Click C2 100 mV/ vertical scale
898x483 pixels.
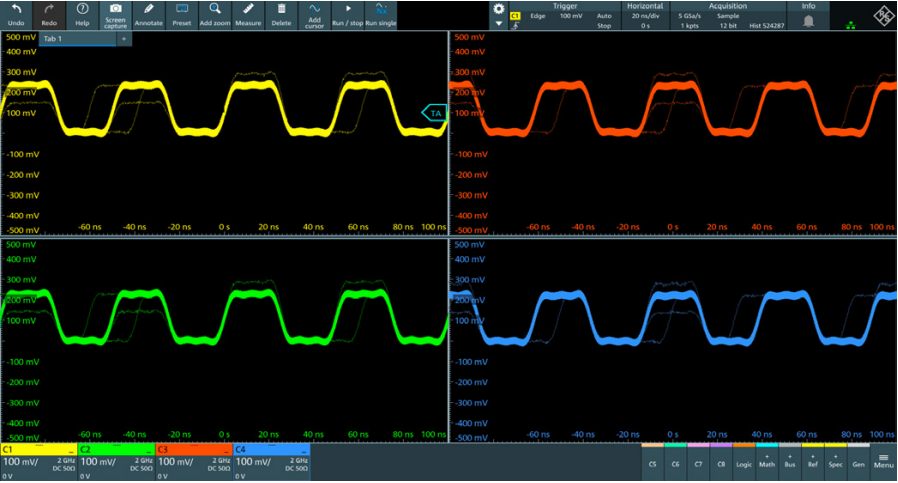tap(98, 462)
